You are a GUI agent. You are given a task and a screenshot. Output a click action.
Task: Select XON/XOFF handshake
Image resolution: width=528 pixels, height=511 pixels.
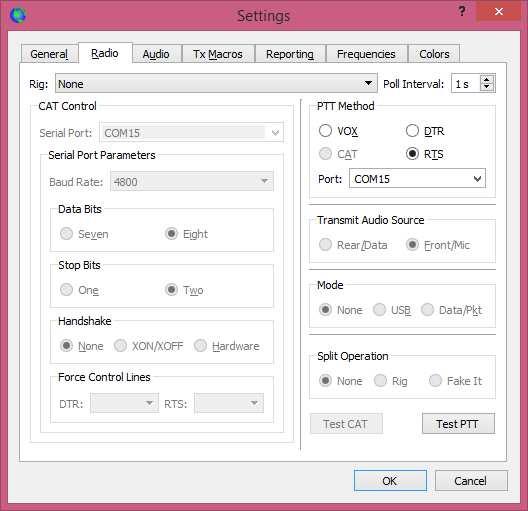pos(148,346)
